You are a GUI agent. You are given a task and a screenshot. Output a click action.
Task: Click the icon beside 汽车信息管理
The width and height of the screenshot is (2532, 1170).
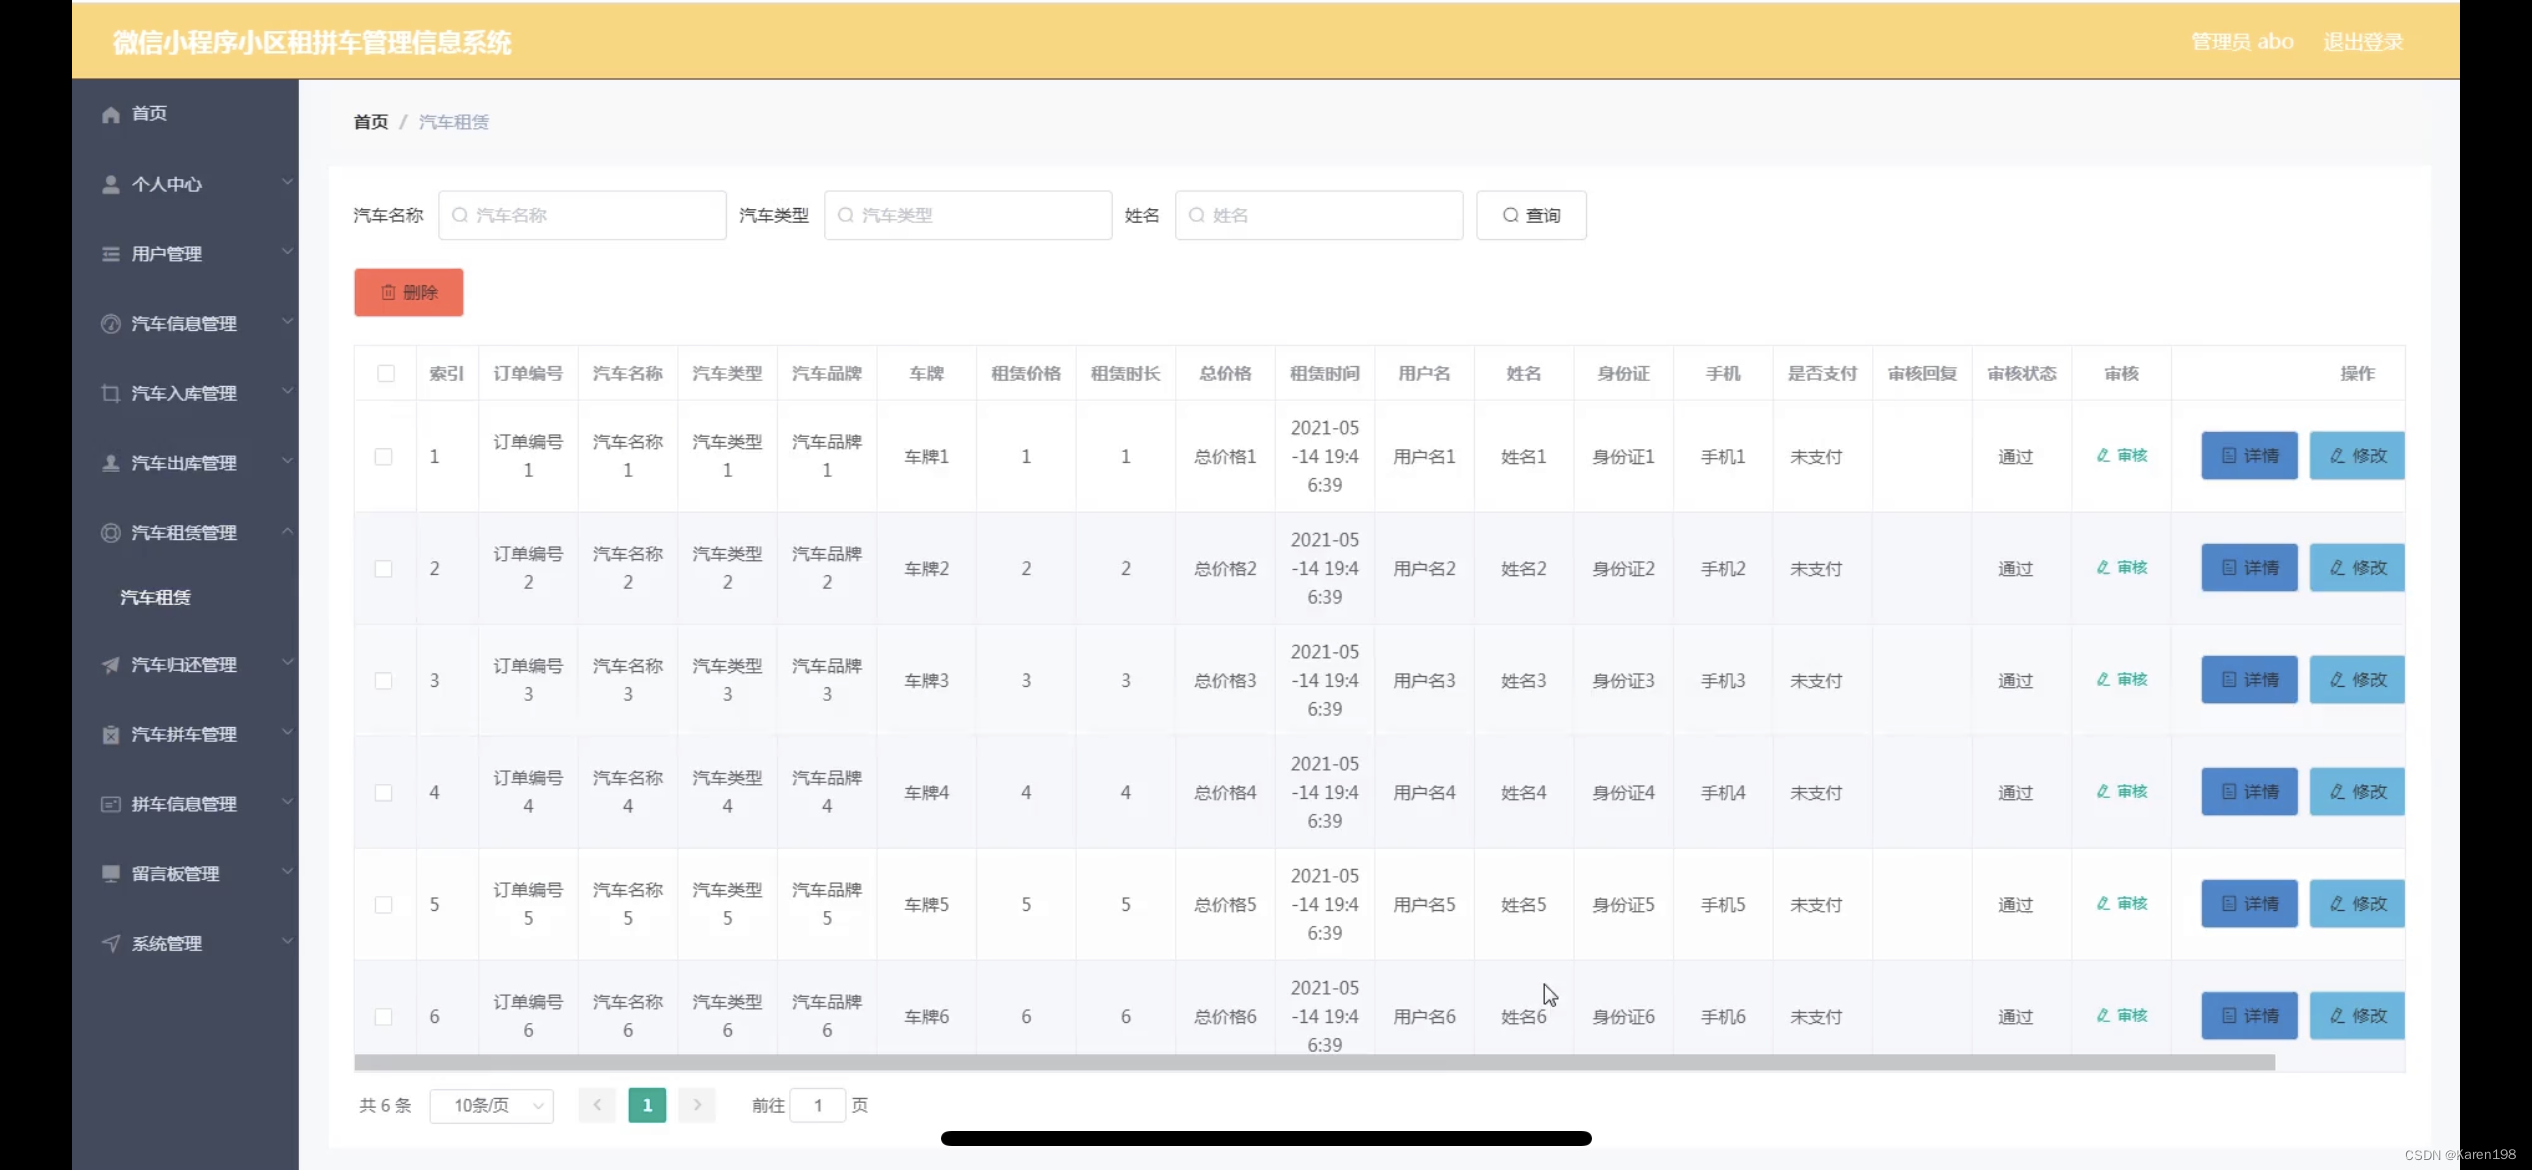click(111, 323)
